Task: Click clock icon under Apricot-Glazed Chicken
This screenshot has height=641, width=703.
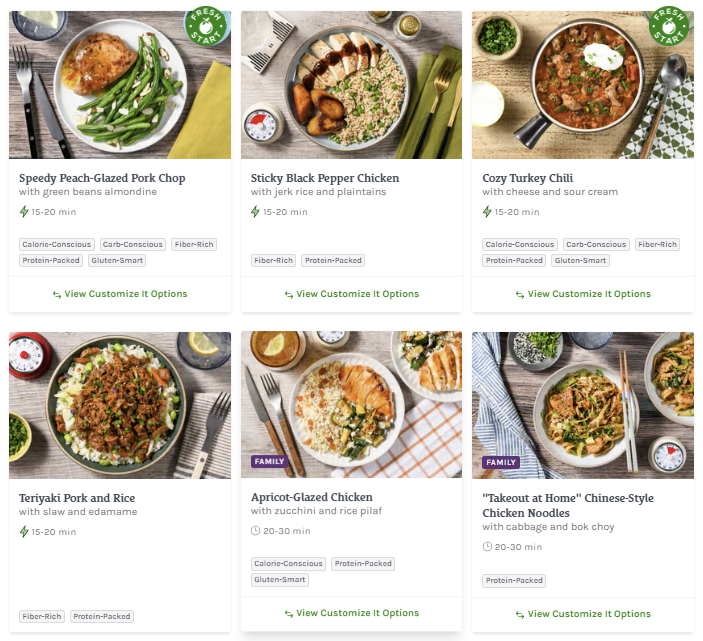Action: 256,531
